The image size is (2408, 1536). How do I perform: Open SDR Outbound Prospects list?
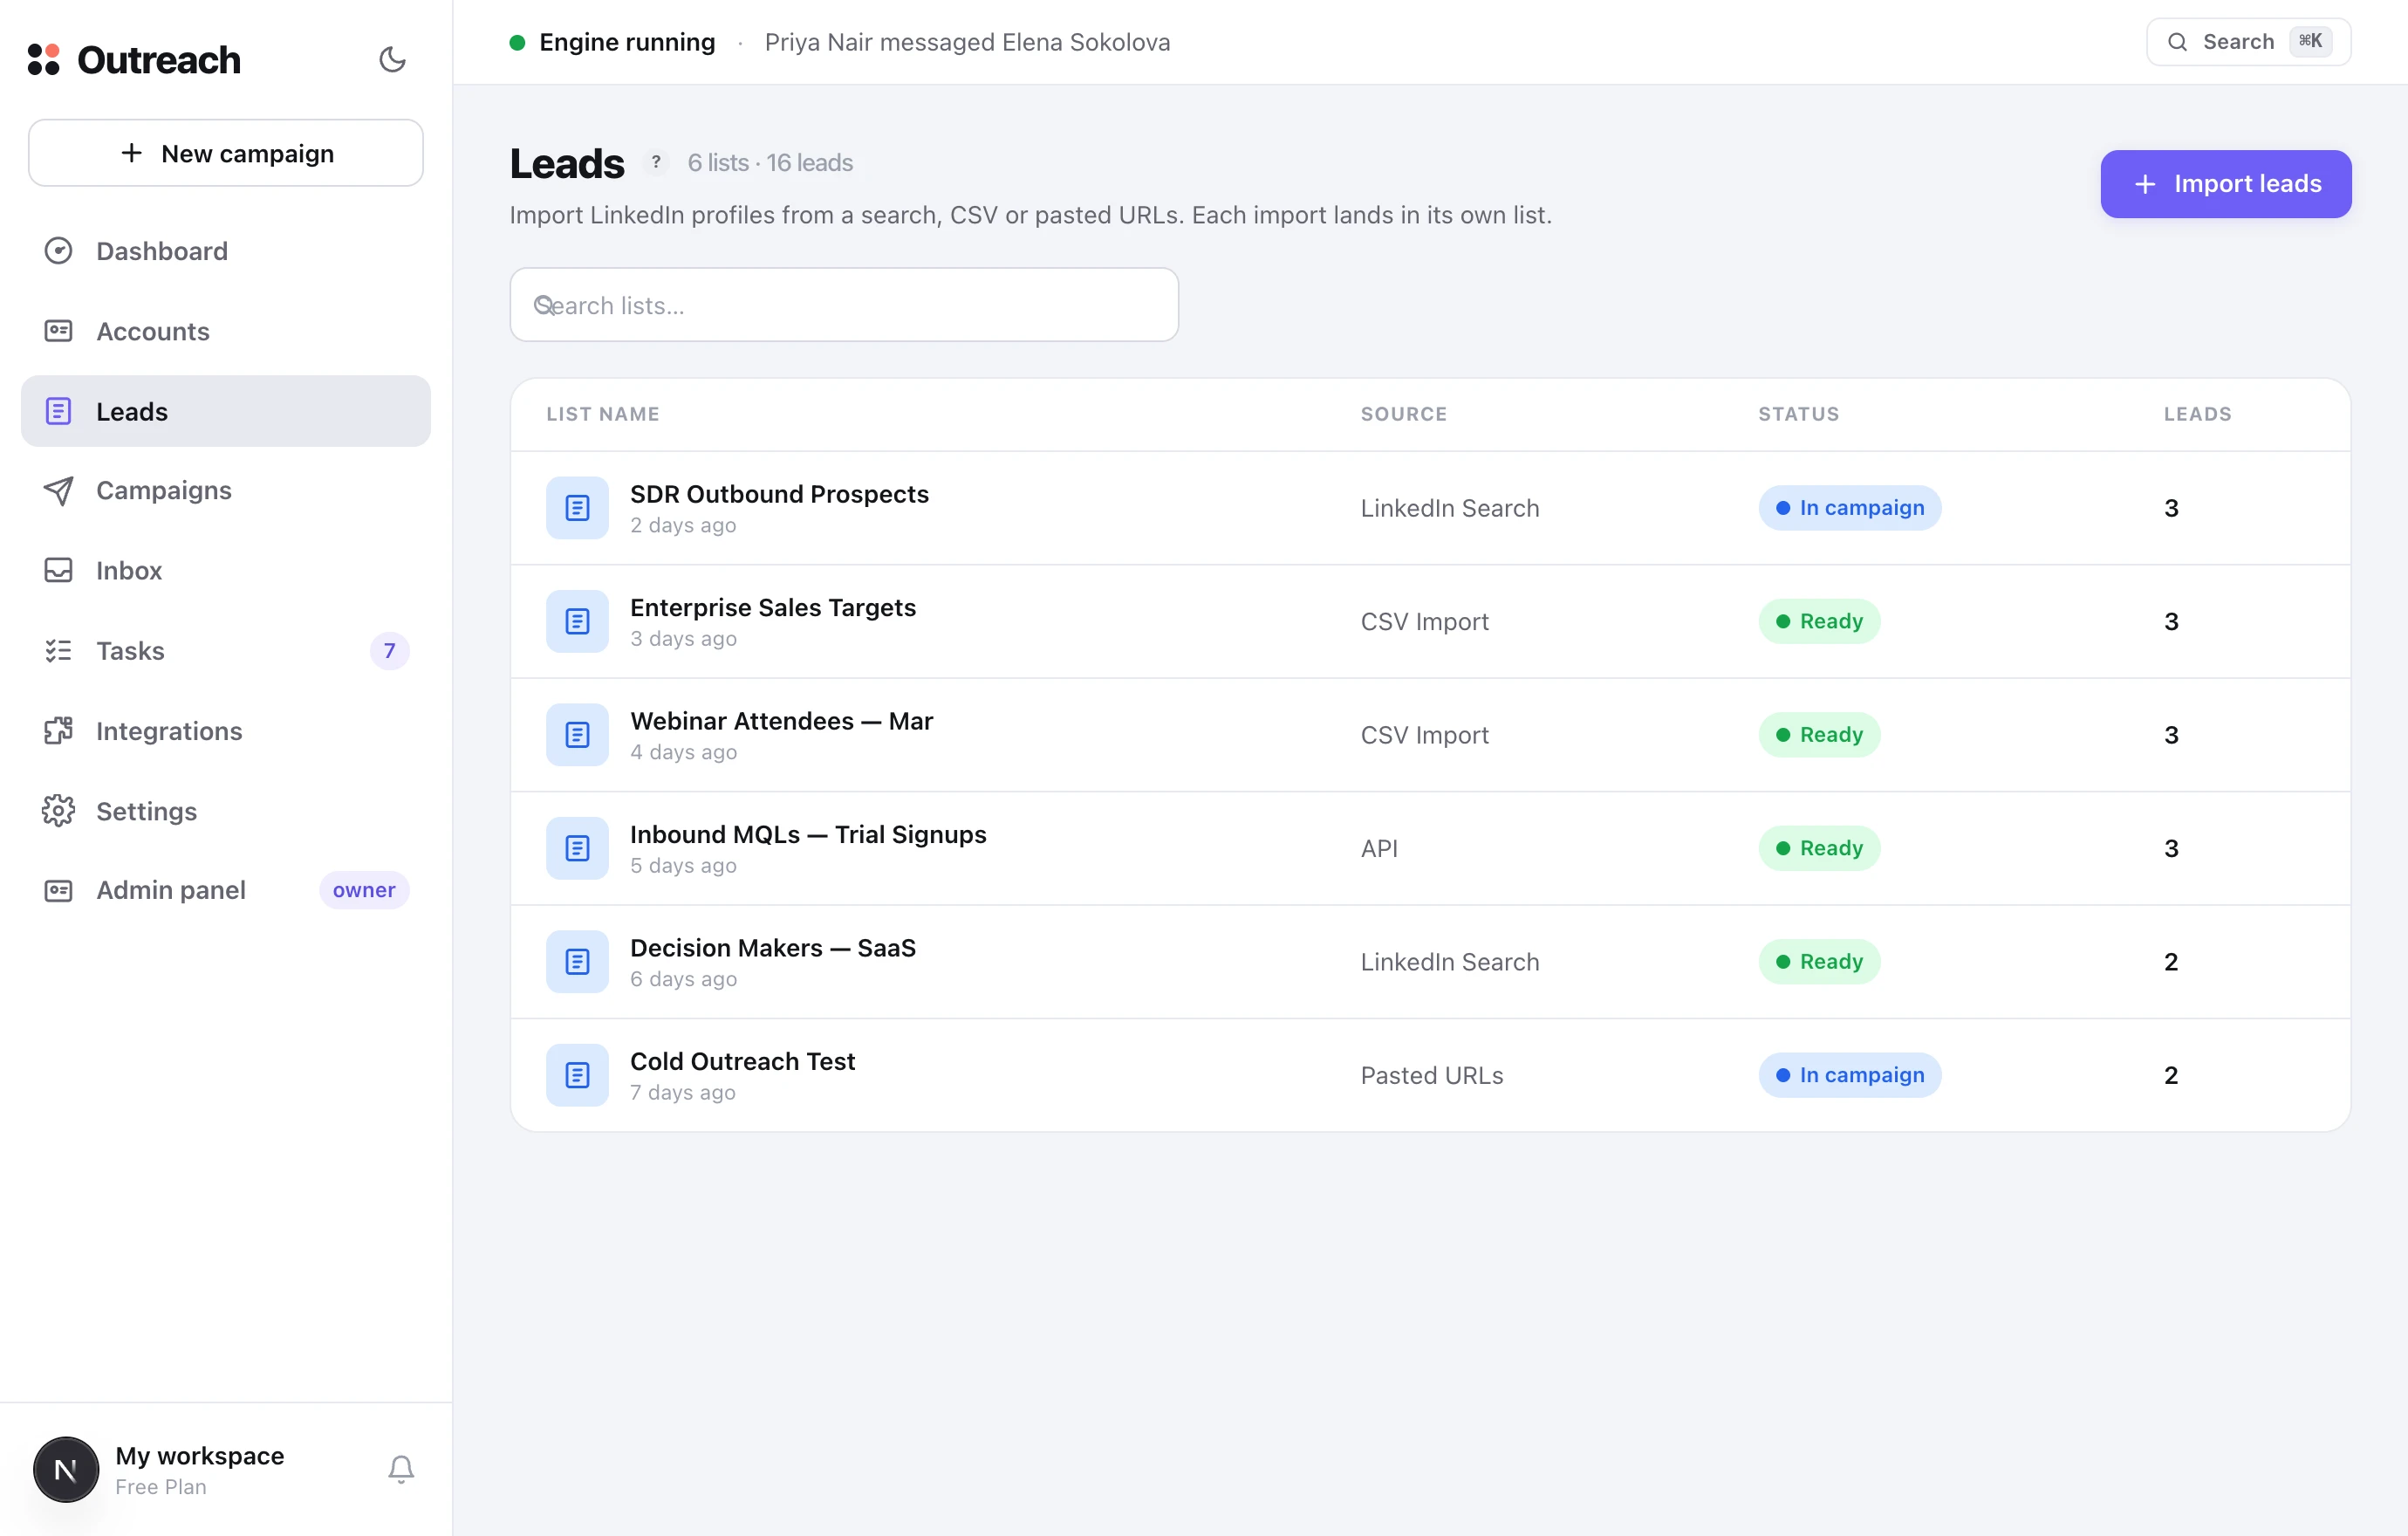pyautogui.click(x=1430, y=508)
